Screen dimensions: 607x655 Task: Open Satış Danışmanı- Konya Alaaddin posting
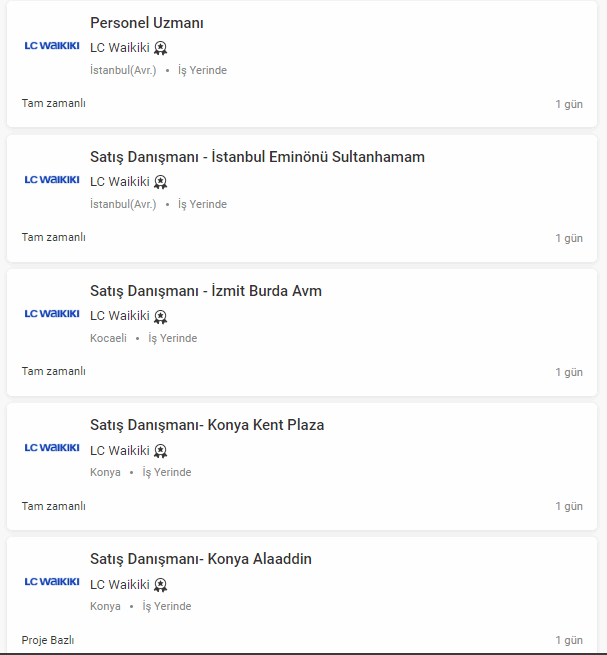(x=200, y=559)
